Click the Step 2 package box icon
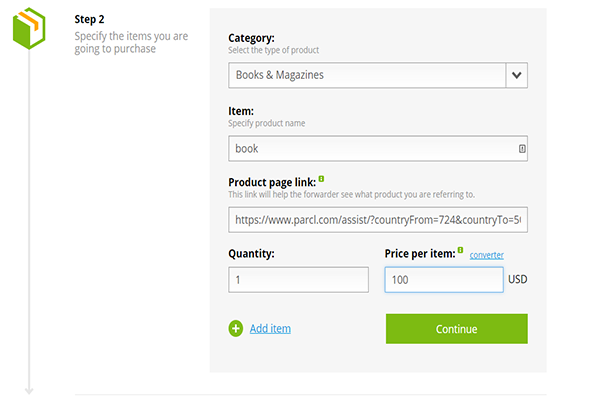 point(28,29)
